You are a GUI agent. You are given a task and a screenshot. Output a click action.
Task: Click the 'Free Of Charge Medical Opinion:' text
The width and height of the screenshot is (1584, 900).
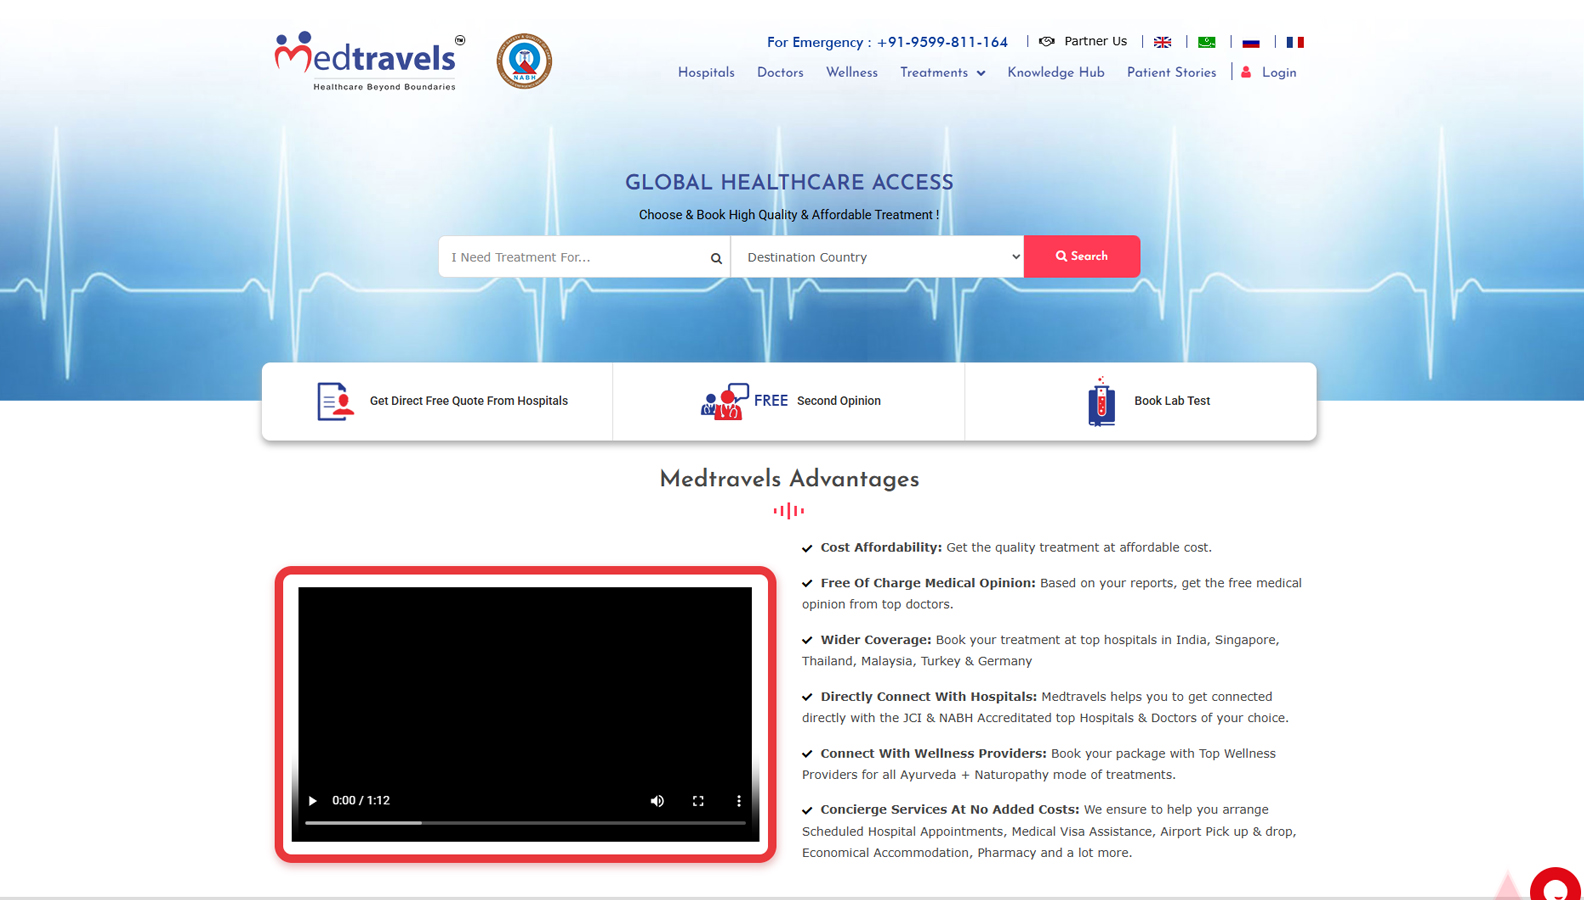[x=928, y=583]
